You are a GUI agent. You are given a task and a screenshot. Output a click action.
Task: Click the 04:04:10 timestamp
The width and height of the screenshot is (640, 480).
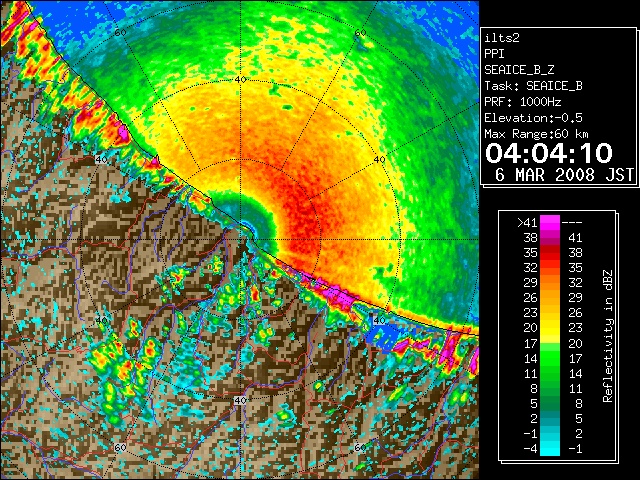click(x=549, y=153)
